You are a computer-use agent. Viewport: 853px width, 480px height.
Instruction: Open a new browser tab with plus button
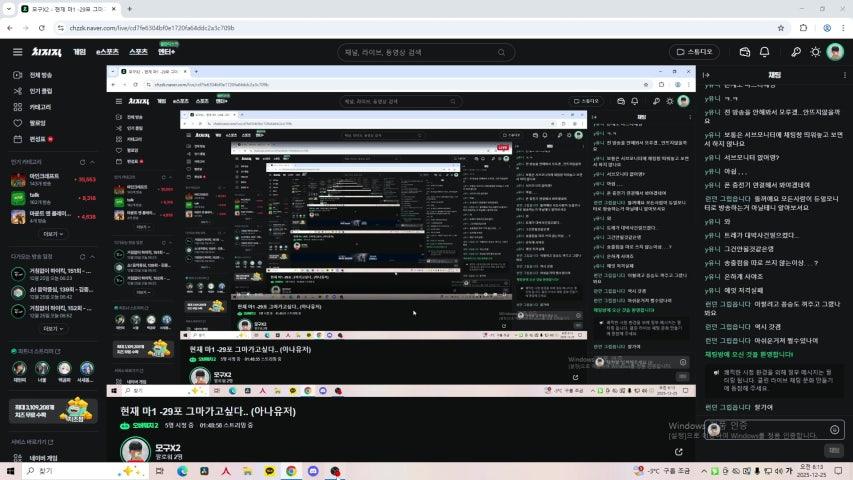point(129,9)
